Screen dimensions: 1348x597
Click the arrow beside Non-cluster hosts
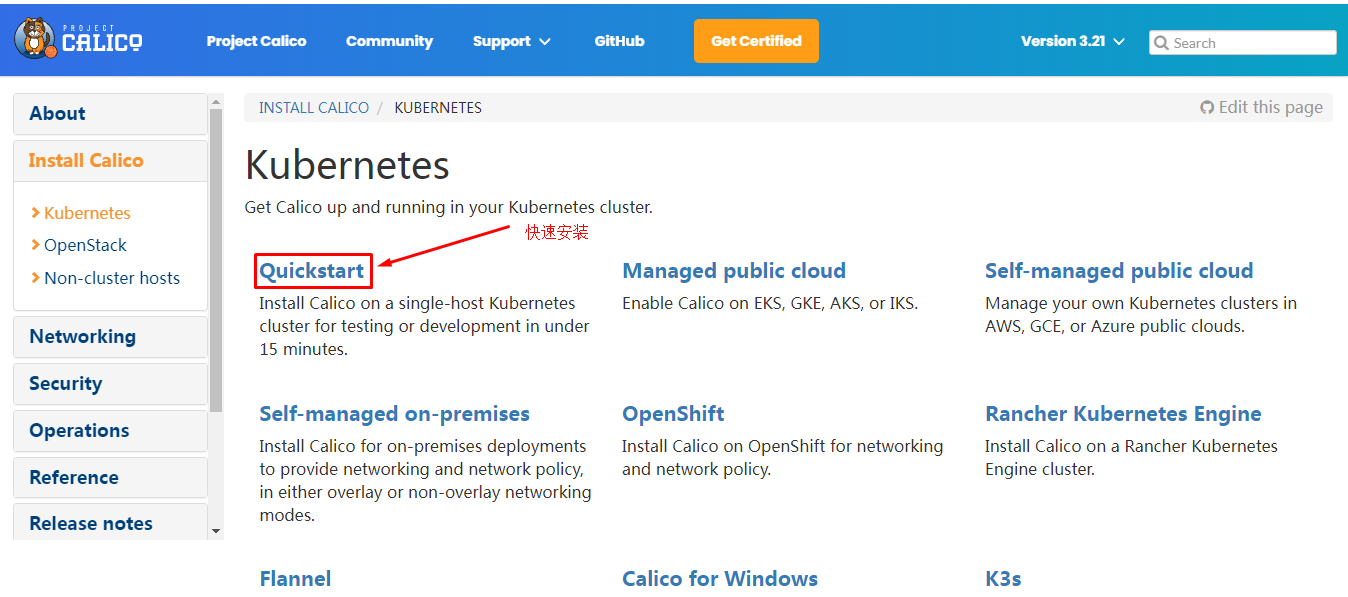coord(36,278)
